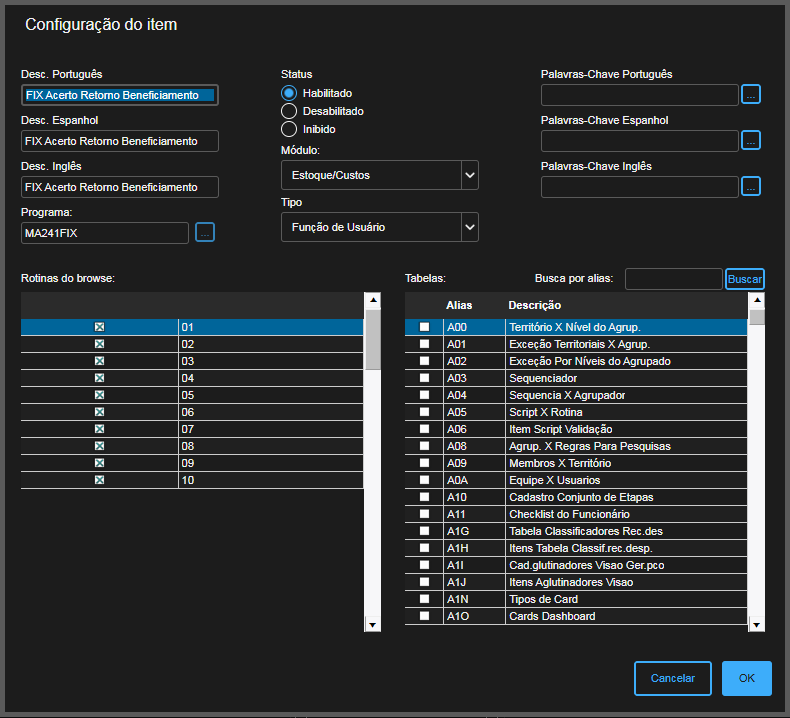Click the Descrição column header

(x=535, y=305)
